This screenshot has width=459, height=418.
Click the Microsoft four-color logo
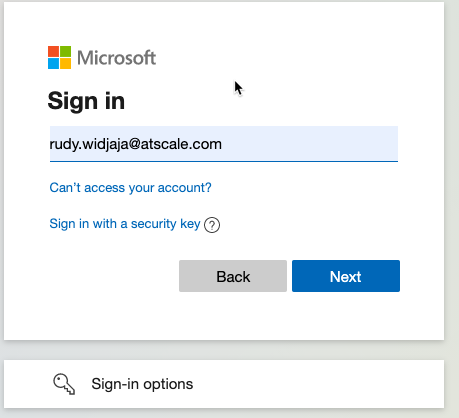(59, 57)
